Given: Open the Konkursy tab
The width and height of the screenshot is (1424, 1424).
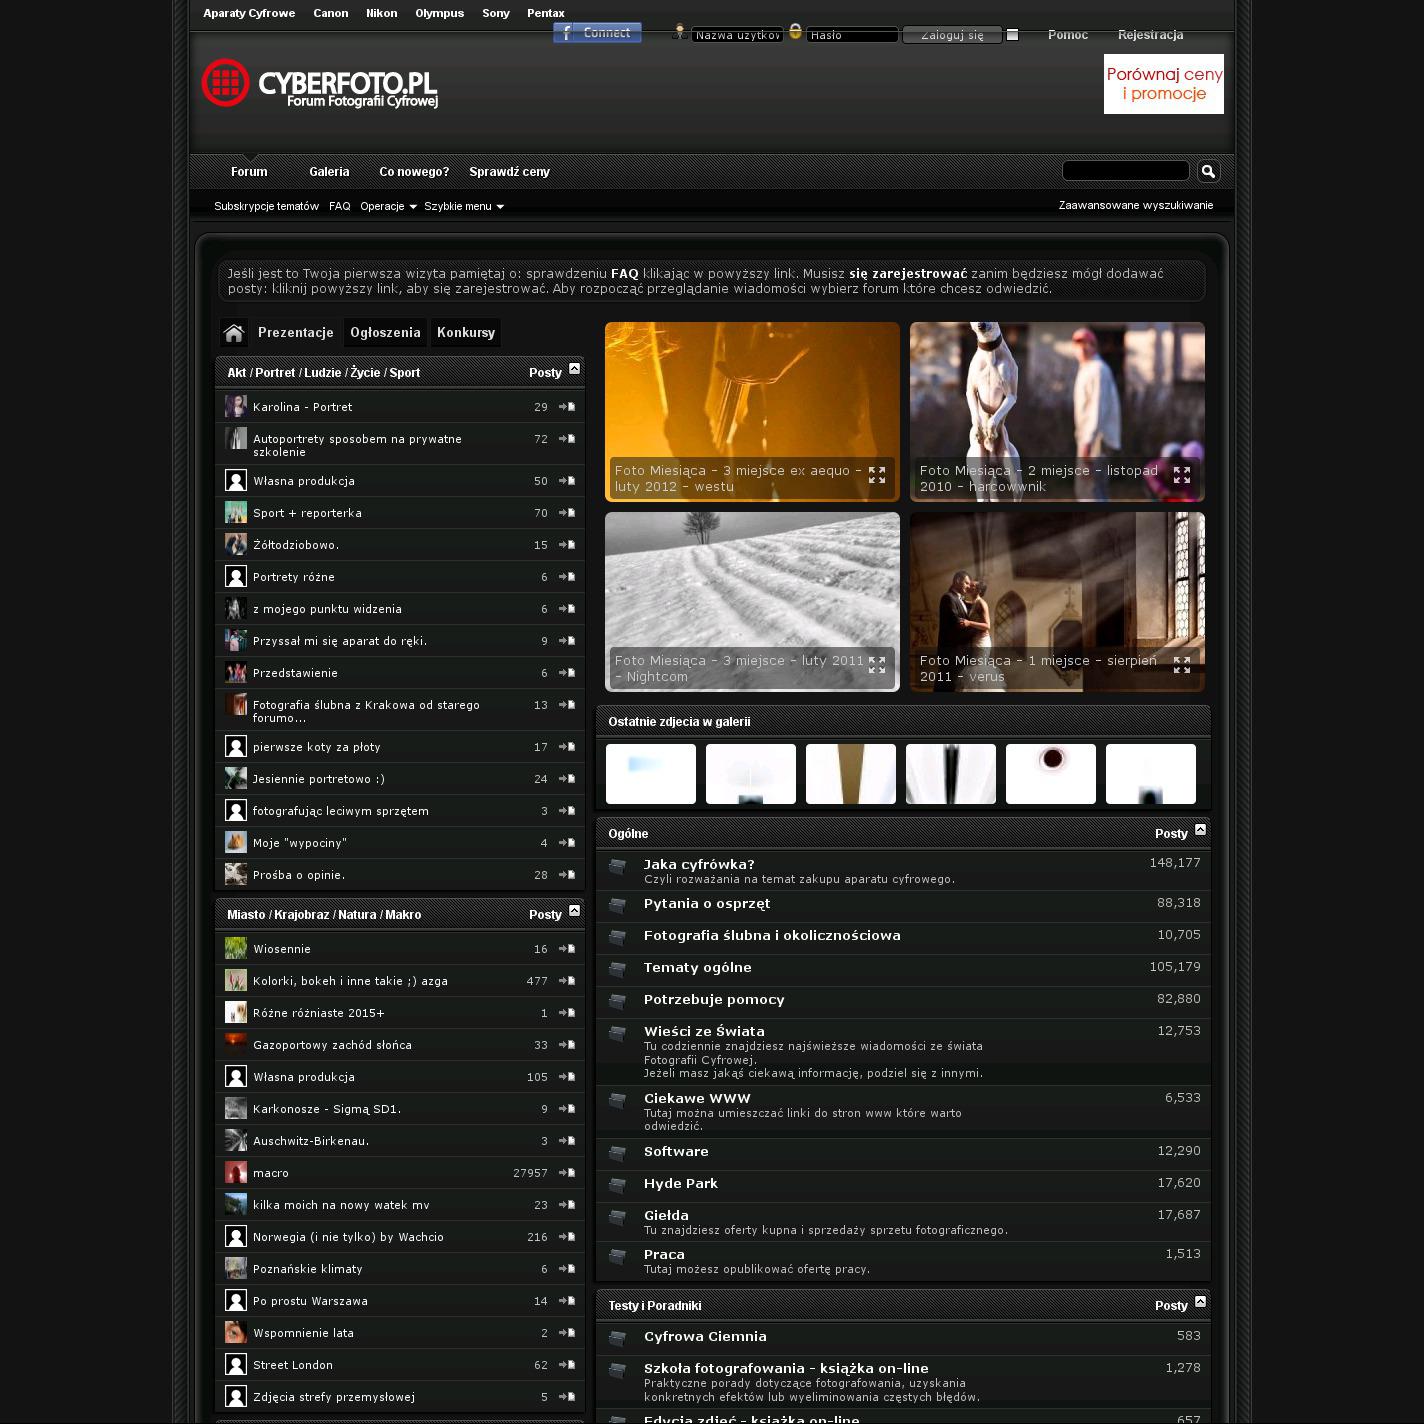Looking at the screenshot, I should [465, 333].
